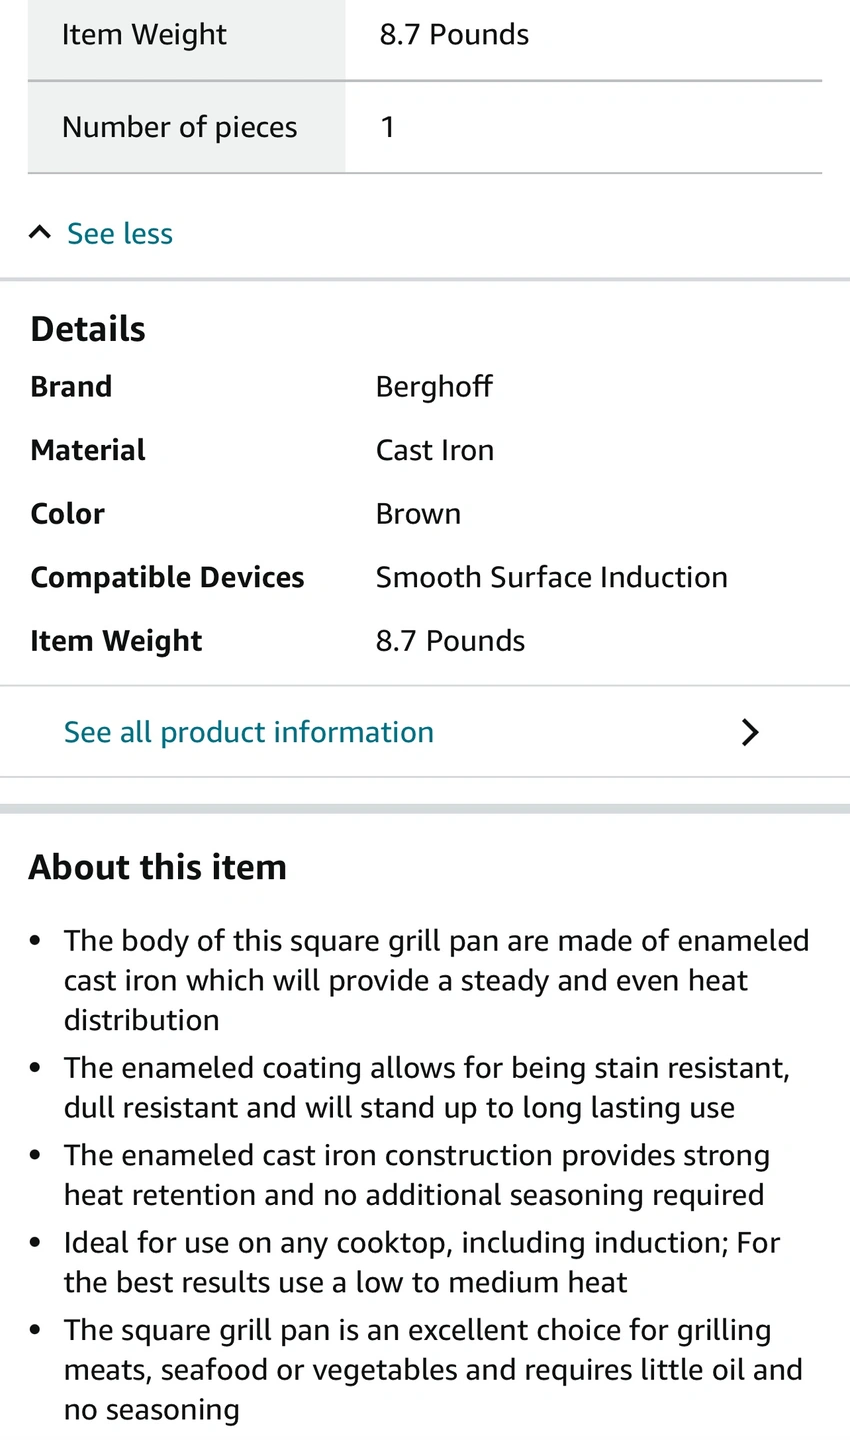850x1440 pixels.
Task: Click the About this item heading
Action: [157, 867]
